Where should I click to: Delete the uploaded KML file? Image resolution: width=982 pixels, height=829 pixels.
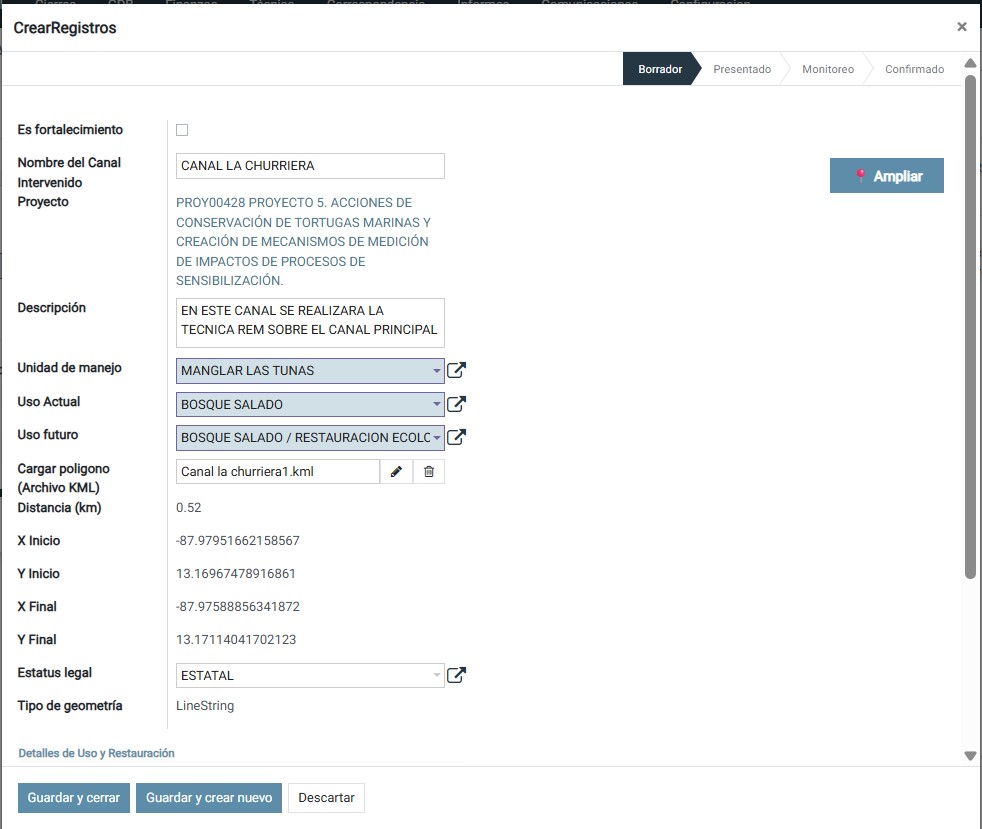(429, 471)
